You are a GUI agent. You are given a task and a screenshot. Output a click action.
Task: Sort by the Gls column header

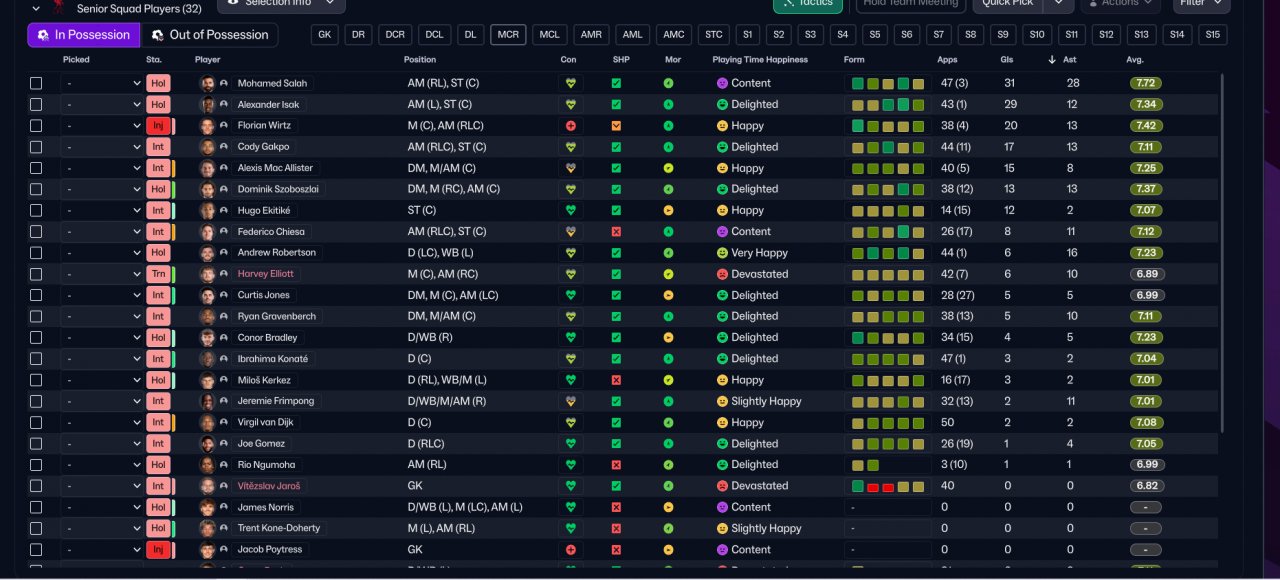click(x=1008, y=60)
